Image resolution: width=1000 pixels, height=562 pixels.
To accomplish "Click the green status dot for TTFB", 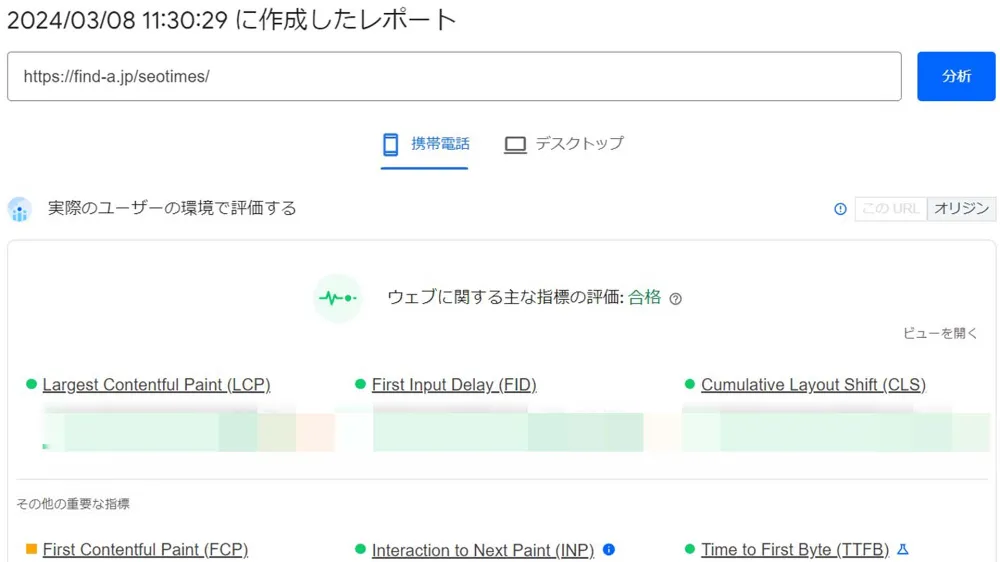I will click(689, 549).
